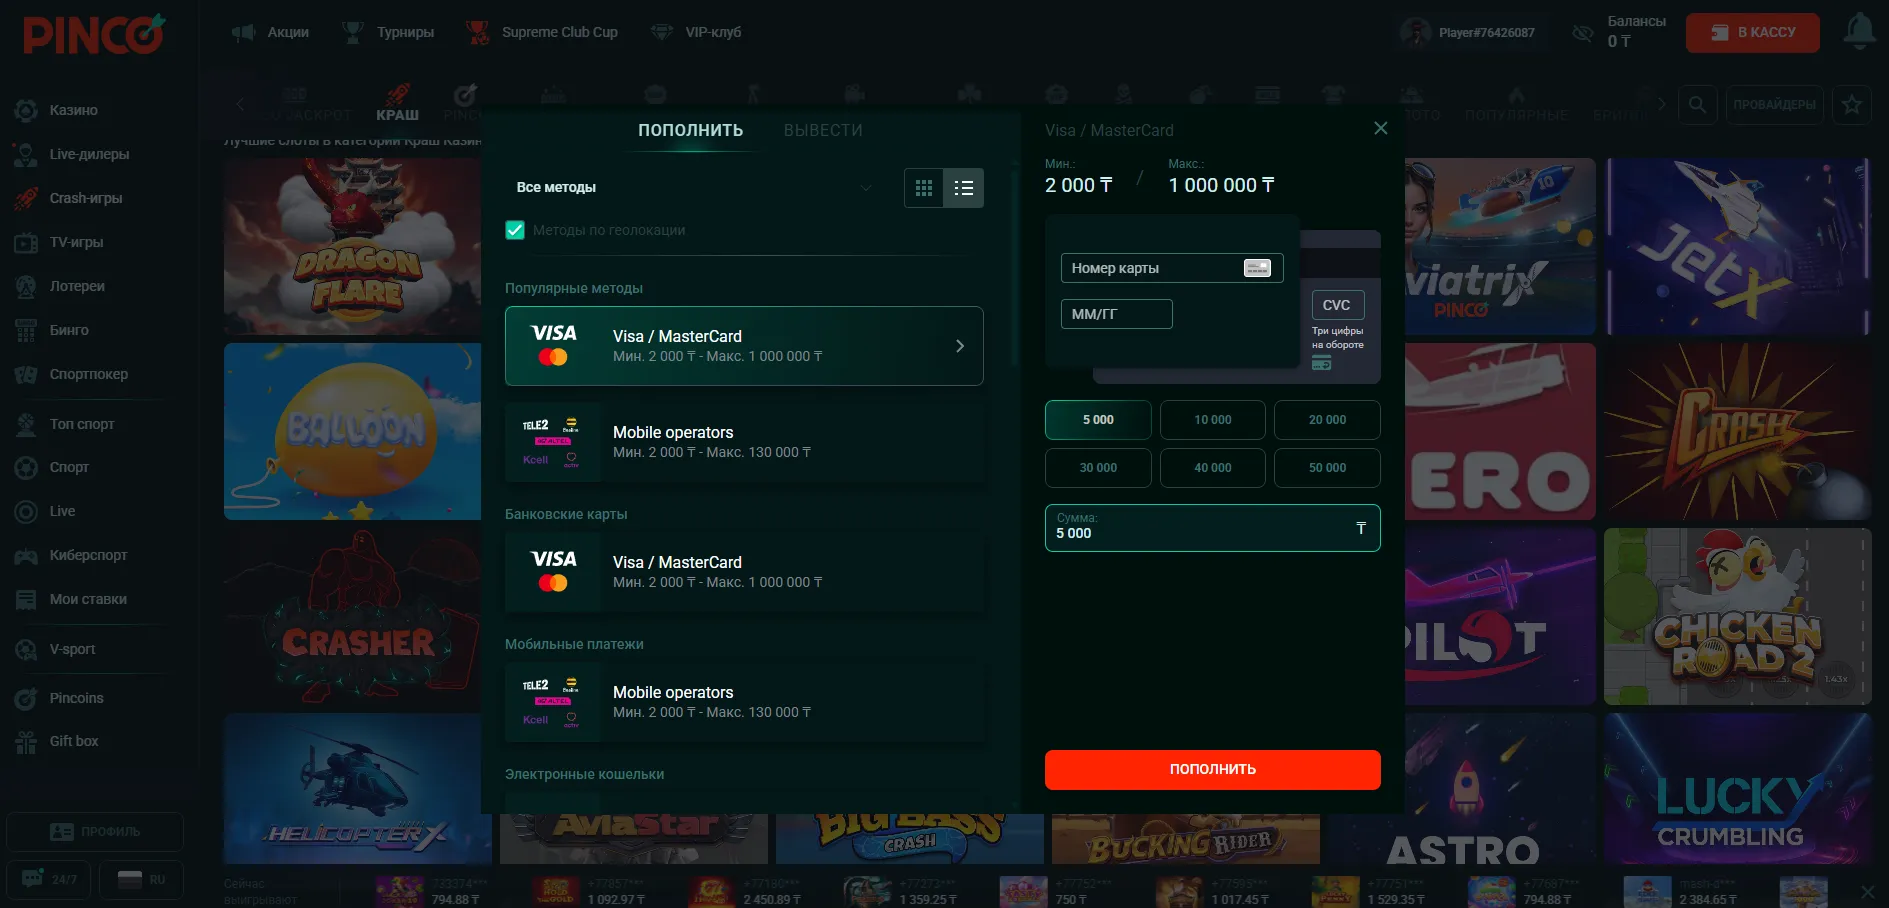Uncheck the Методы по геолокации checkbox

click(x=515, y=230)
